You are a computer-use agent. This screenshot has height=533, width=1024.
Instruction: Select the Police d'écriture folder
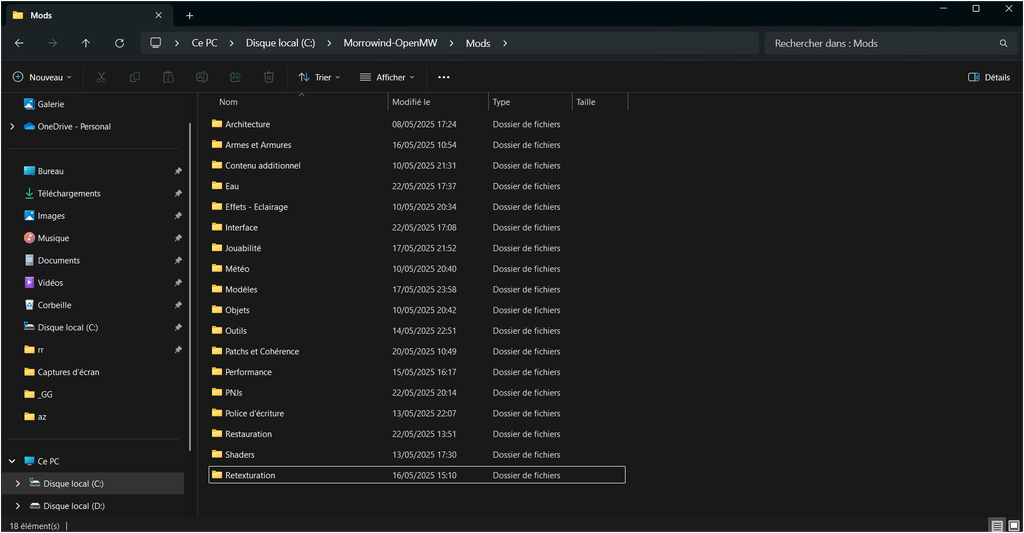tap(417, 413)
